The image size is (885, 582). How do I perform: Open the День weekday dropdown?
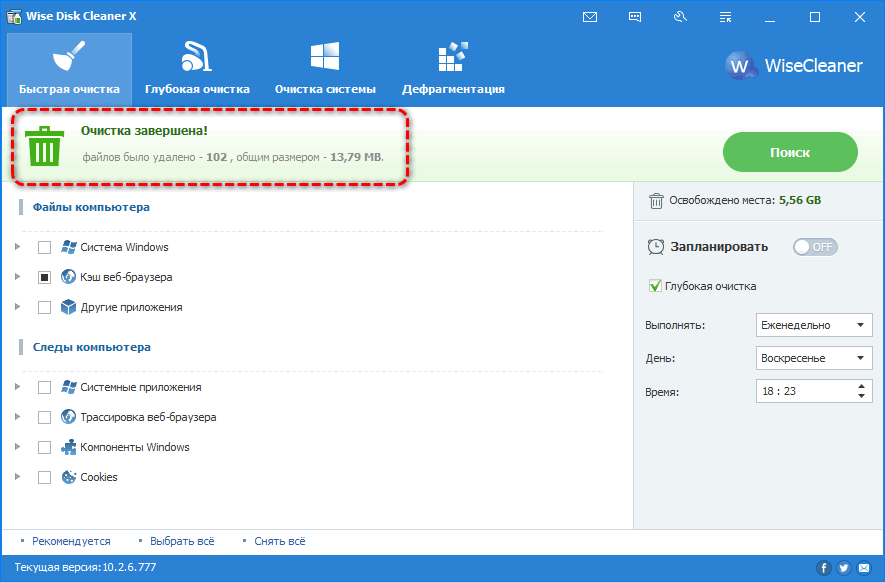814,358
